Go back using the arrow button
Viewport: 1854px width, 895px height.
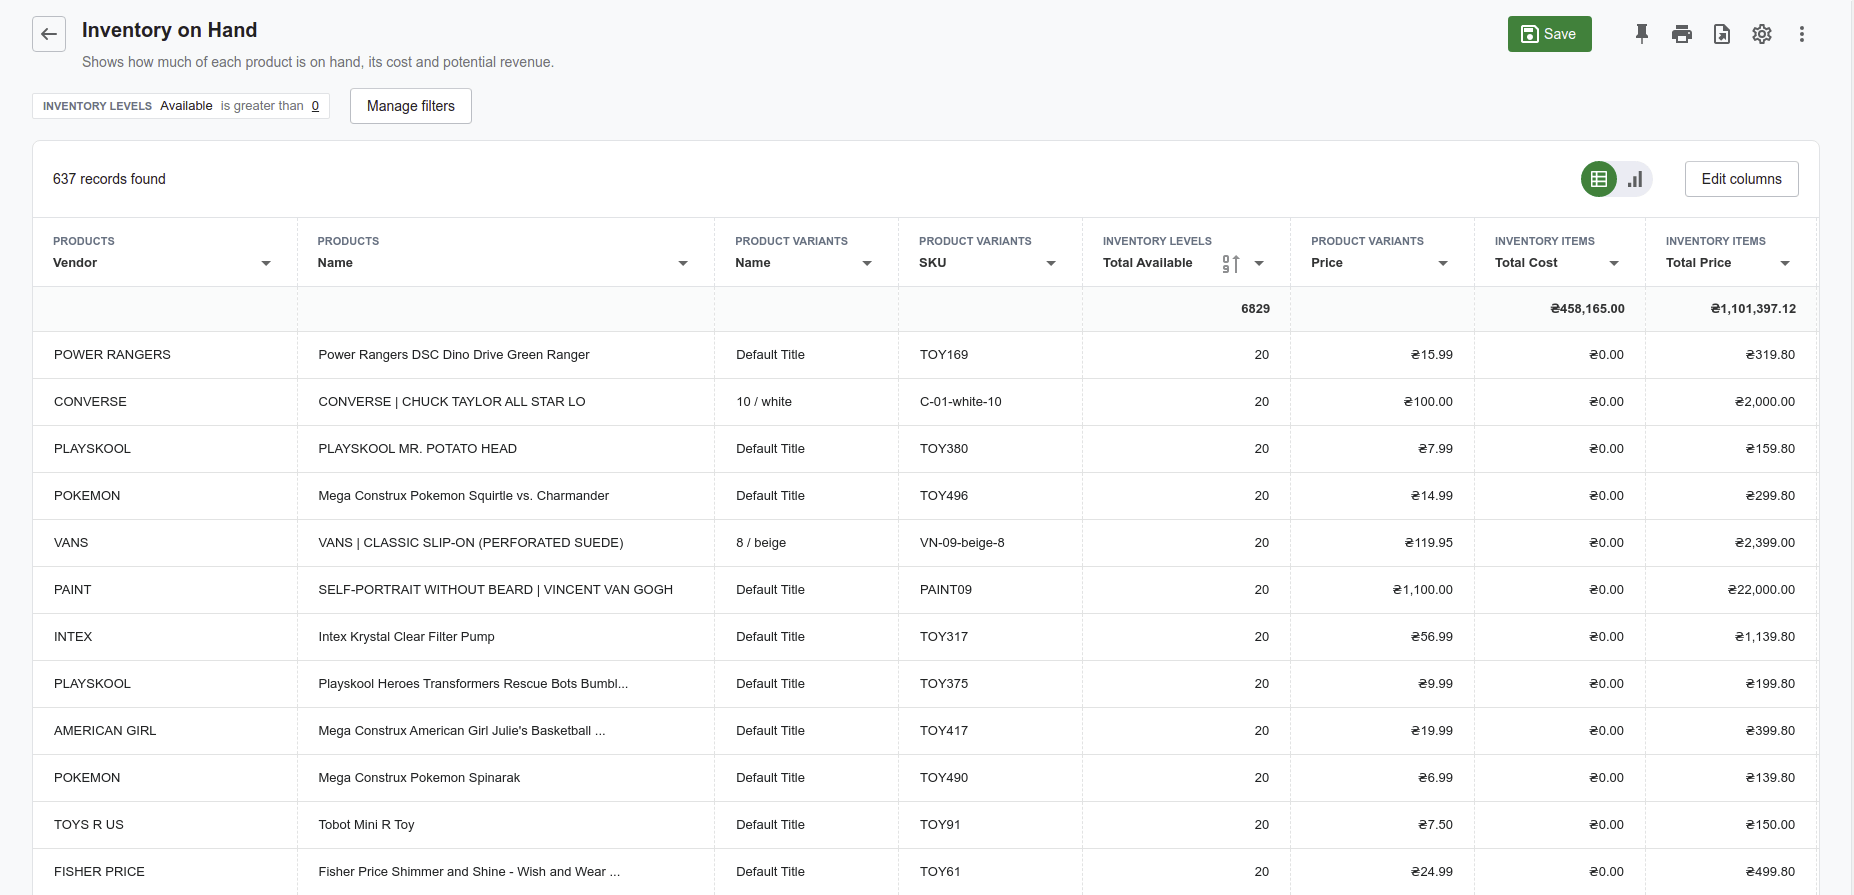(49, 34)
